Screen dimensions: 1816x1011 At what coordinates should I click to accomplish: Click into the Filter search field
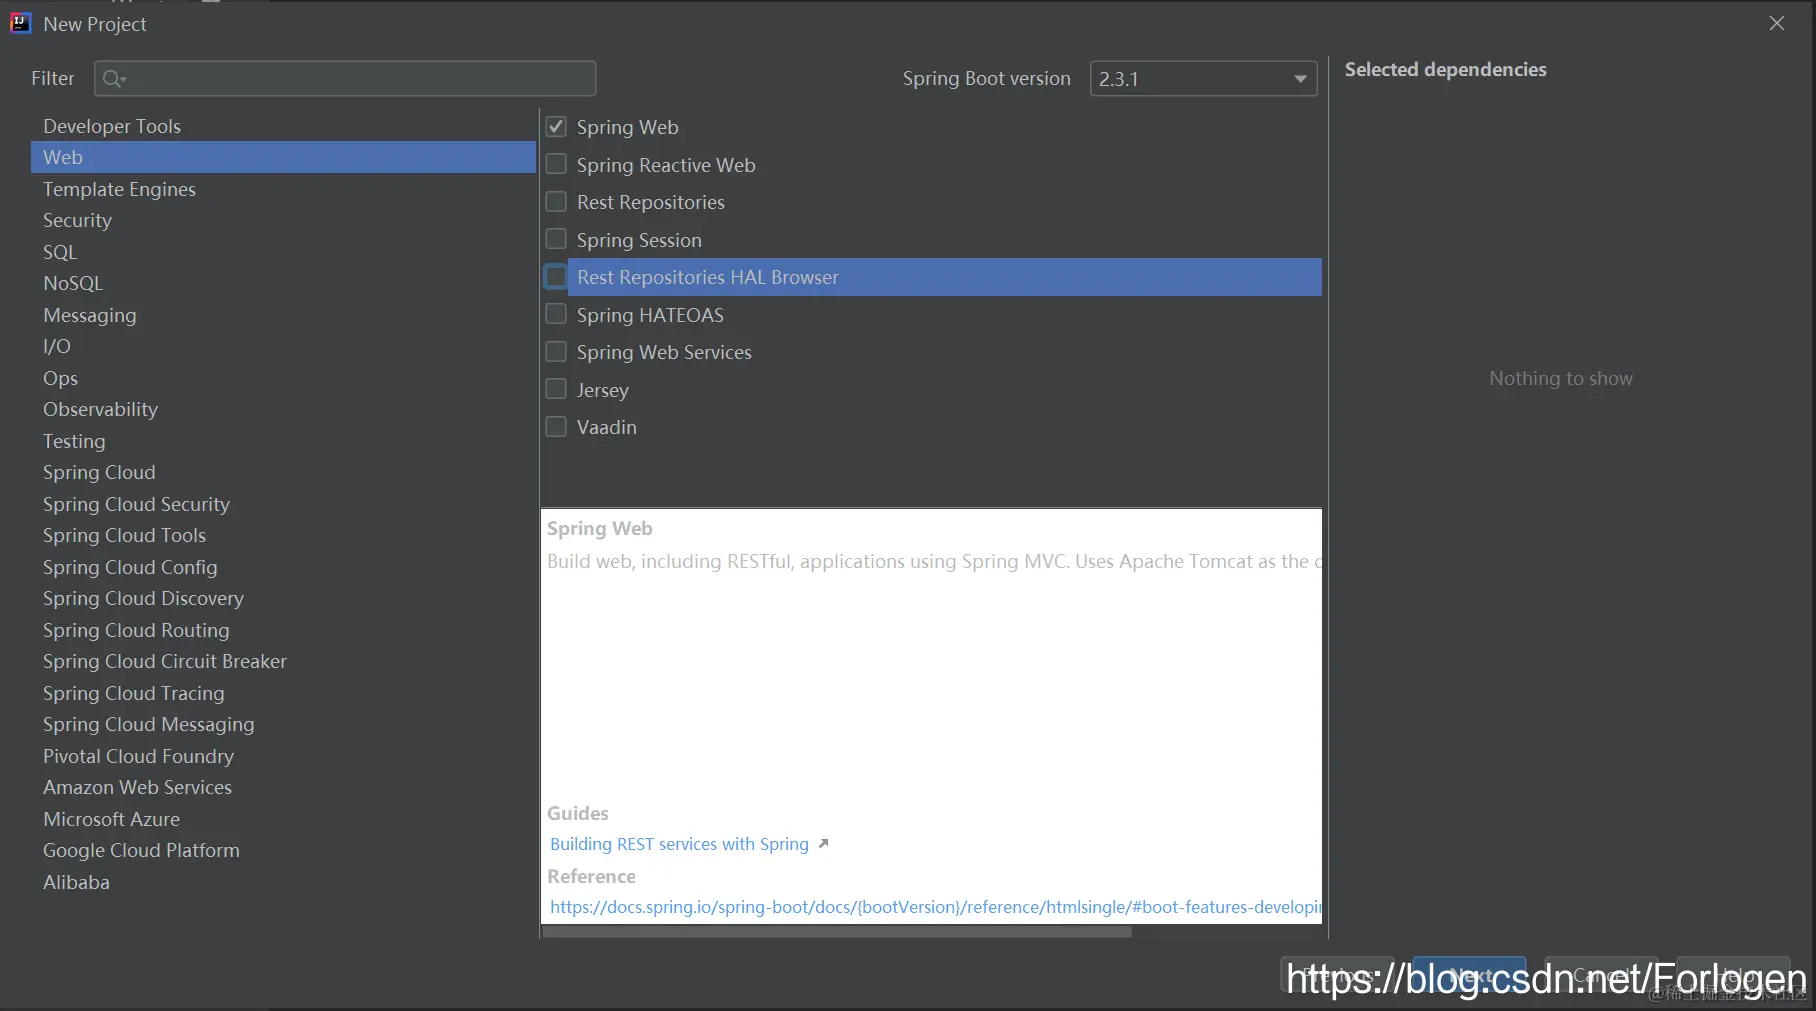click(x=345, y=78)
